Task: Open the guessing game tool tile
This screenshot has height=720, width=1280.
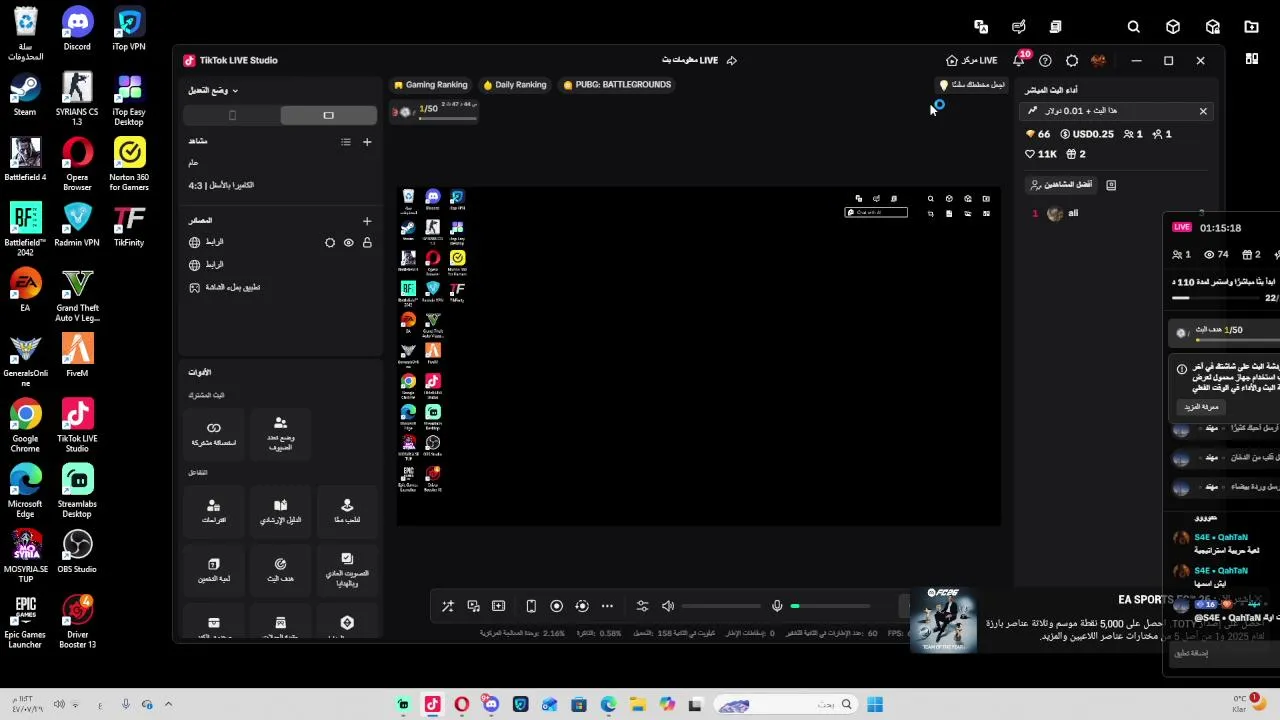Action: [x=214, y=570]
